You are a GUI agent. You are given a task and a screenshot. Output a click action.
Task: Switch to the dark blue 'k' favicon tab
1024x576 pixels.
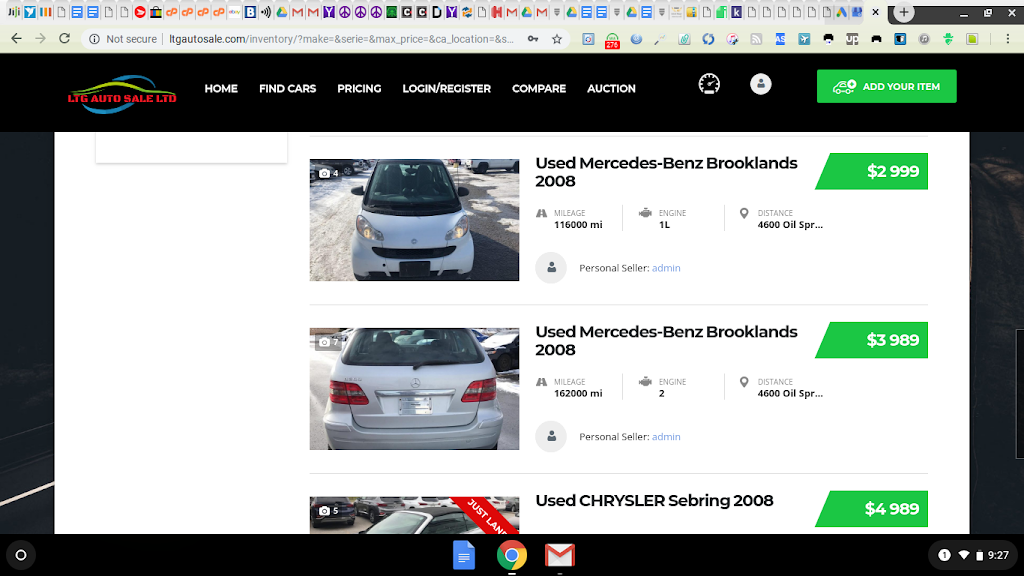tap(736, 12)
